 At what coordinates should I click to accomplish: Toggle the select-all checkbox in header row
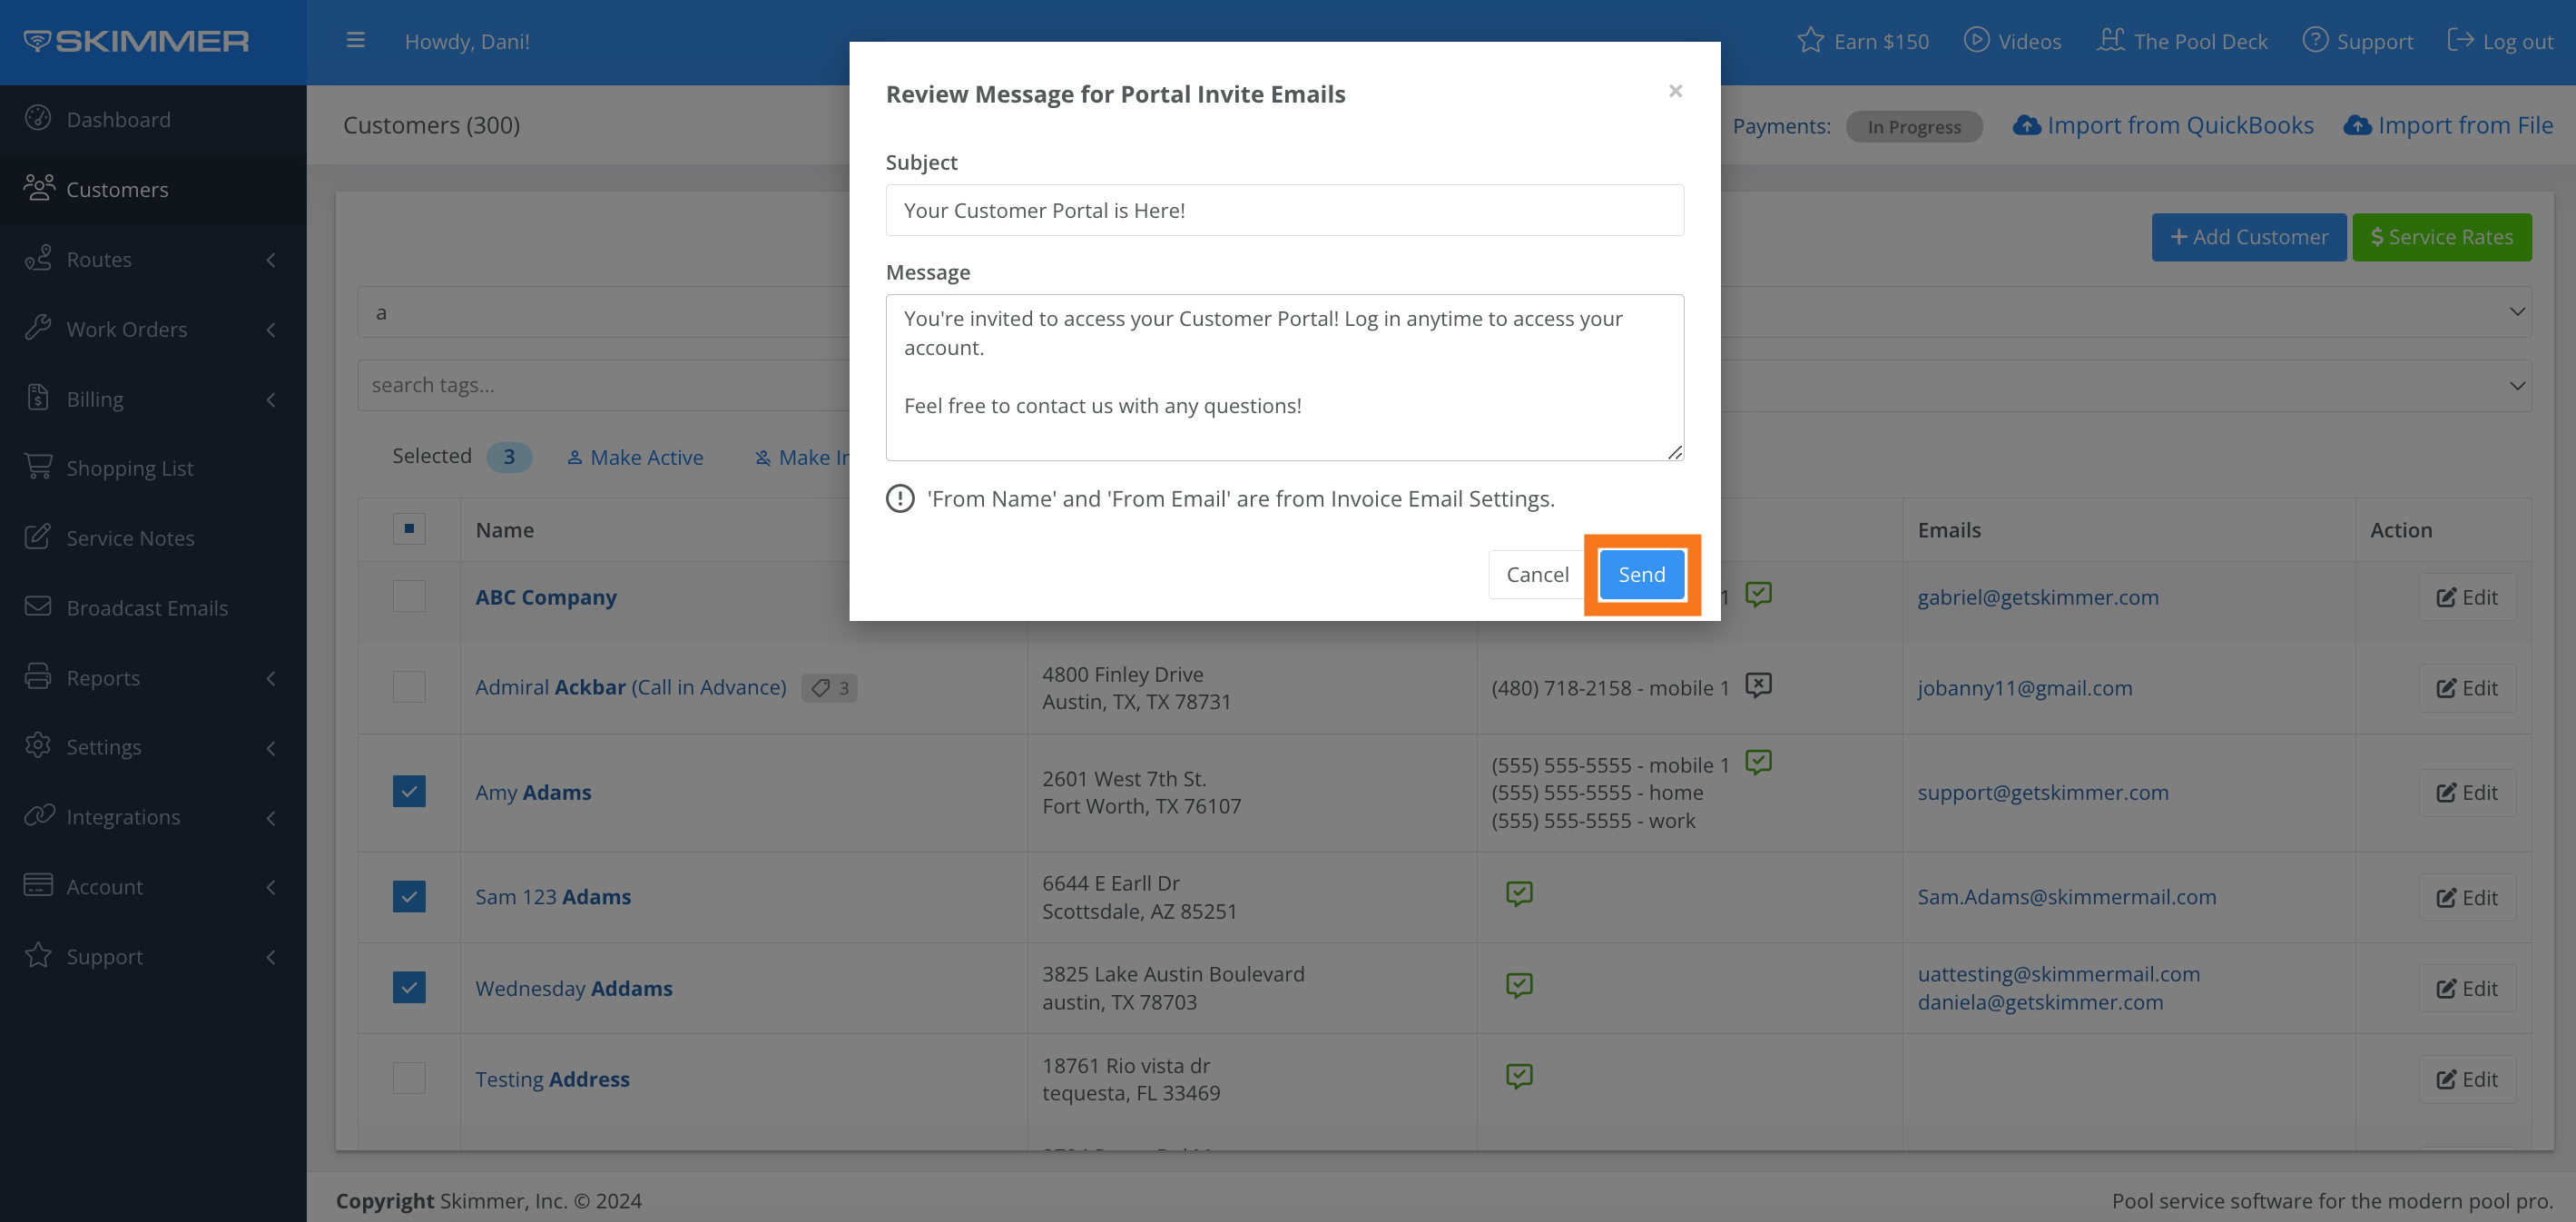point(409,529)
